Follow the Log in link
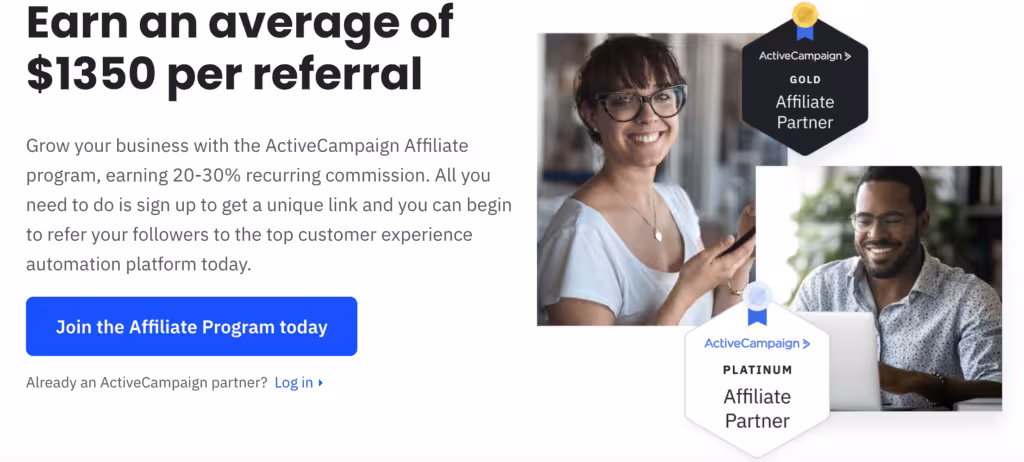 pos(293,383)
